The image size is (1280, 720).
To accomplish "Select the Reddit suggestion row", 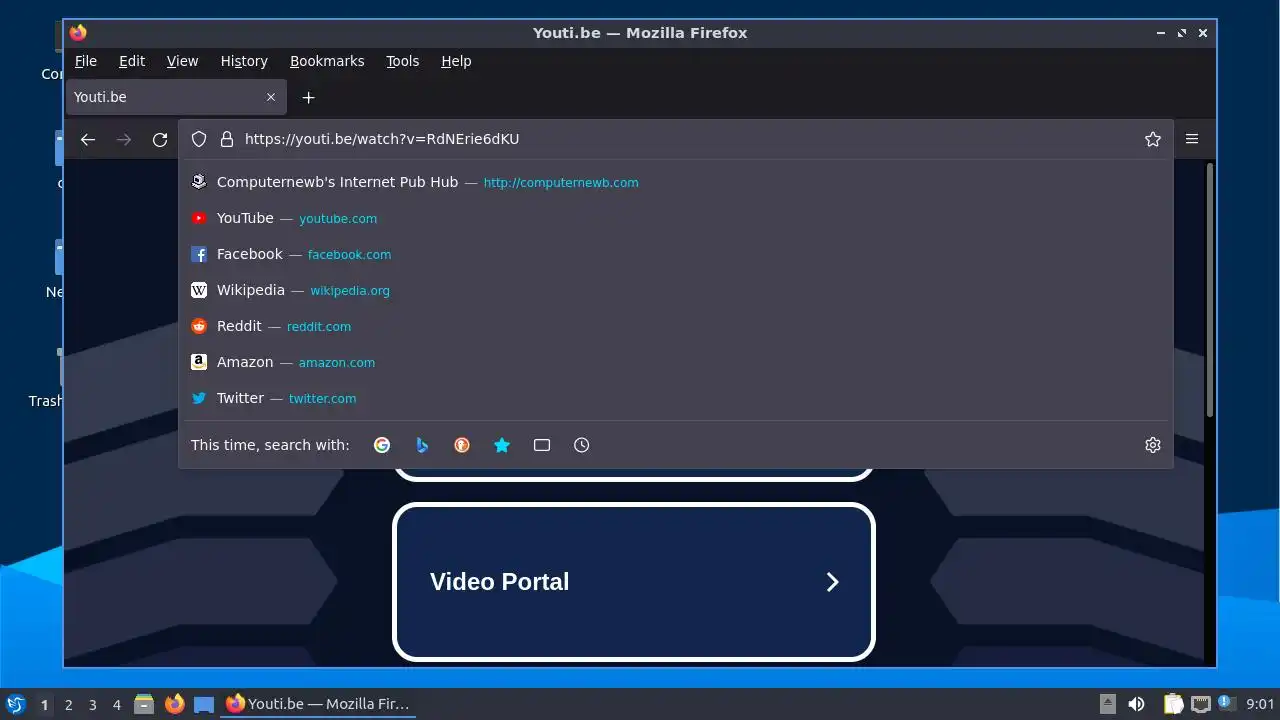I will pyautogui.click(x=676, y=326).
